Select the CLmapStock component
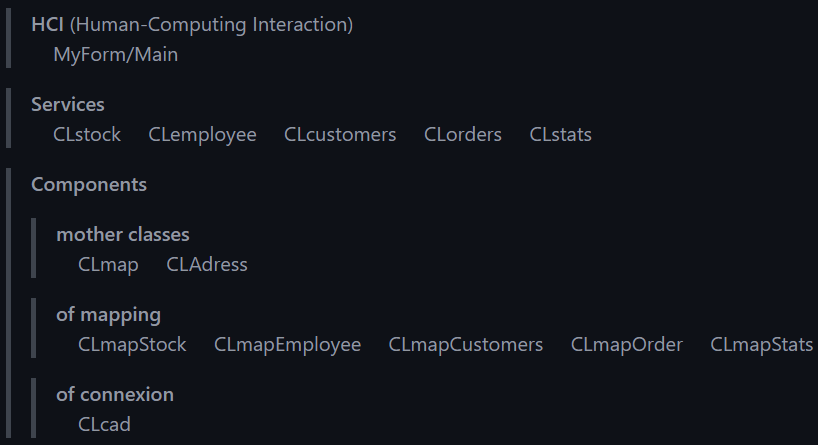818x445 pixels. pyautogui.click(x=132, y=344)
